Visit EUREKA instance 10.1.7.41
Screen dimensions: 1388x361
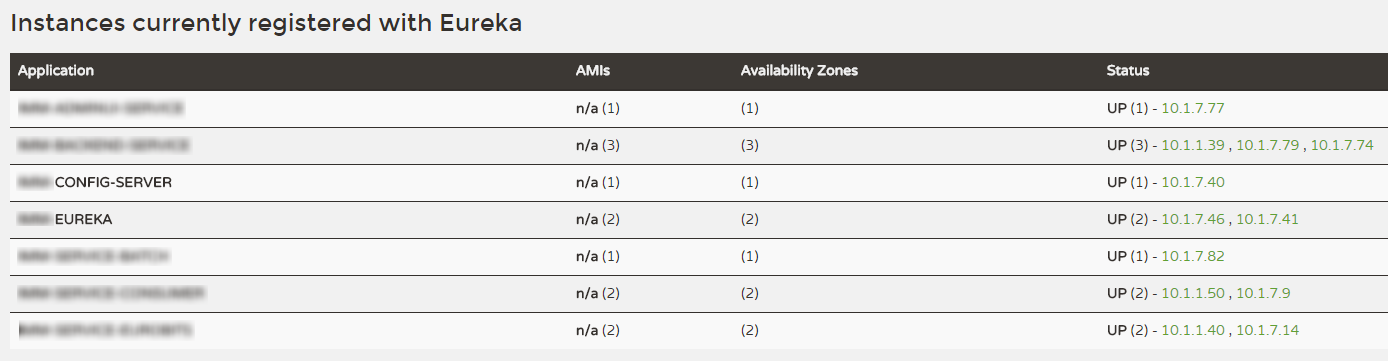(1267, 219)
